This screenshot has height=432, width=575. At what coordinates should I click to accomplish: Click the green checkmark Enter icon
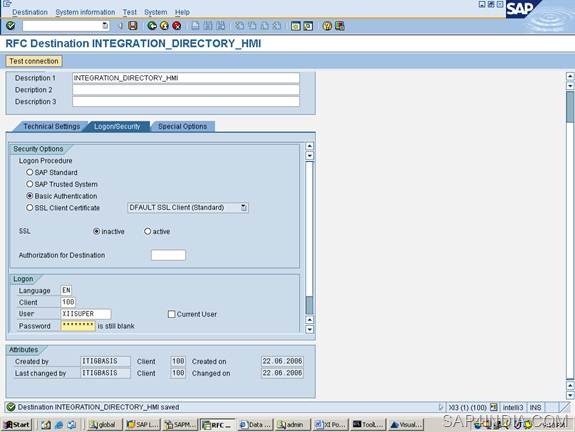click(11, 26)
